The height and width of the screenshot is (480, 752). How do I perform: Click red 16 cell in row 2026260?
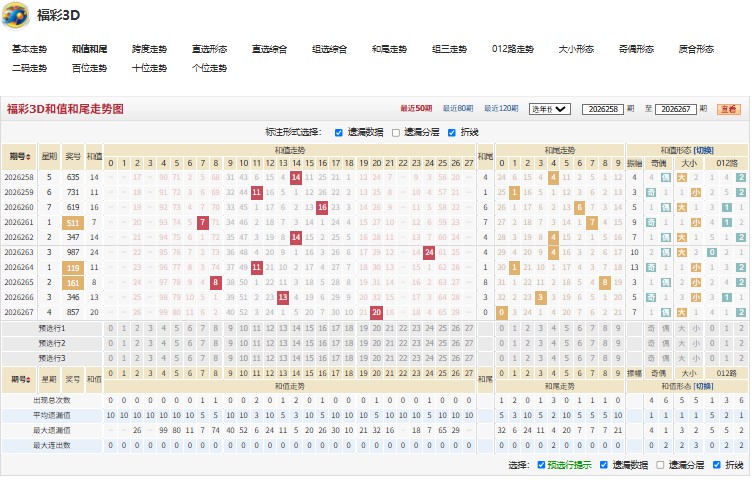click(322, 208)
